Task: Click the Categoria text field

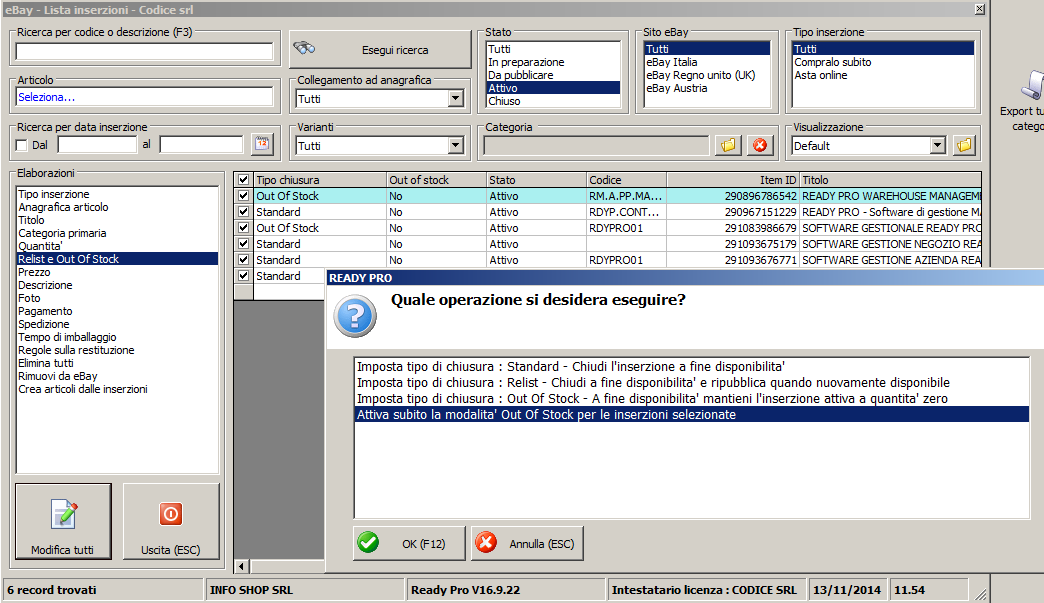Action: 597,145
